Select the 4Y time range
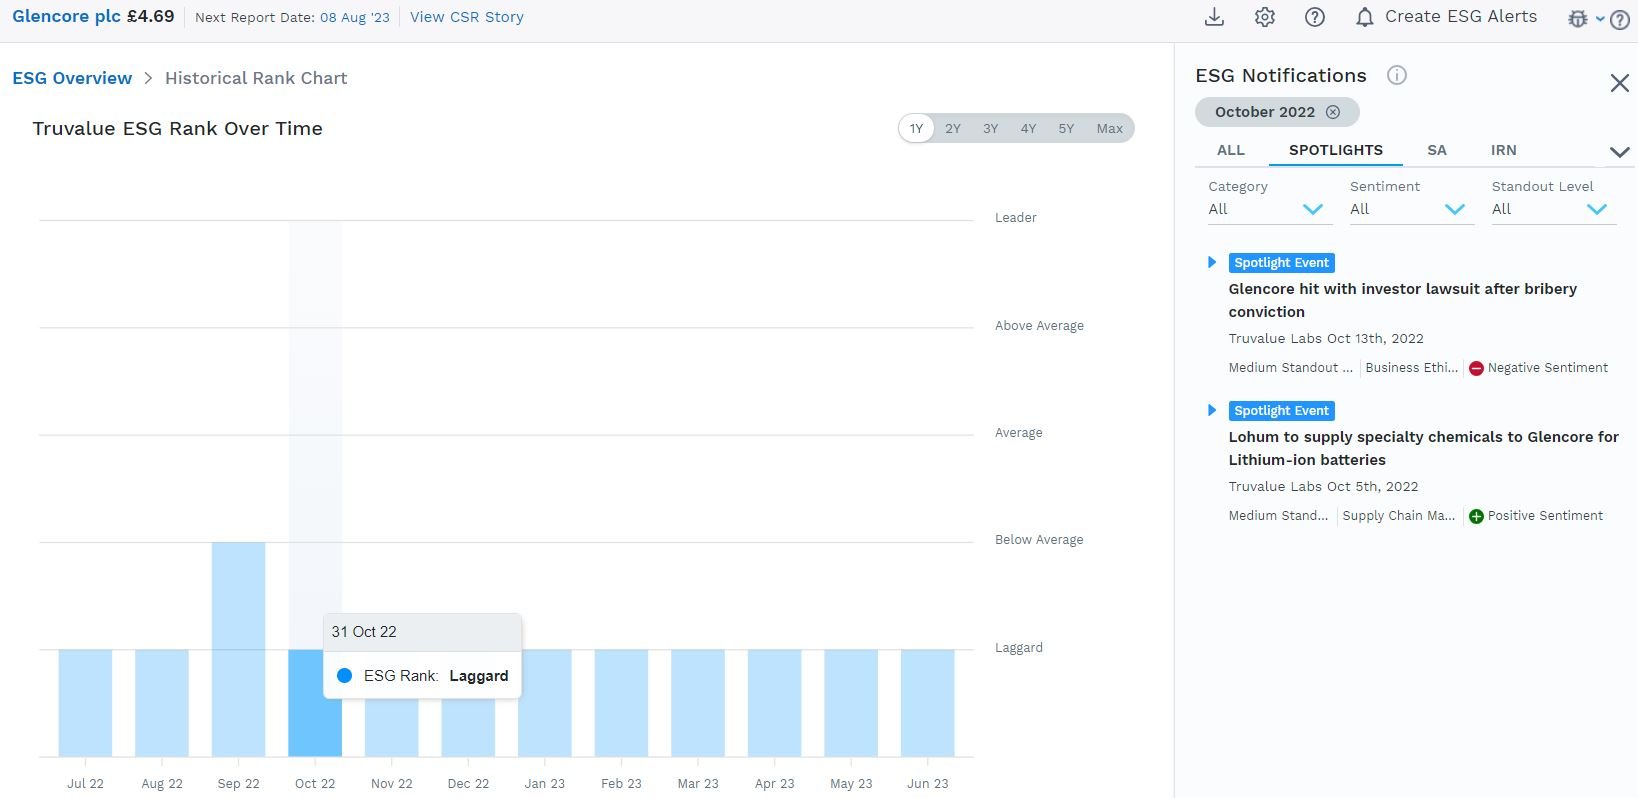 [1028, 128]
